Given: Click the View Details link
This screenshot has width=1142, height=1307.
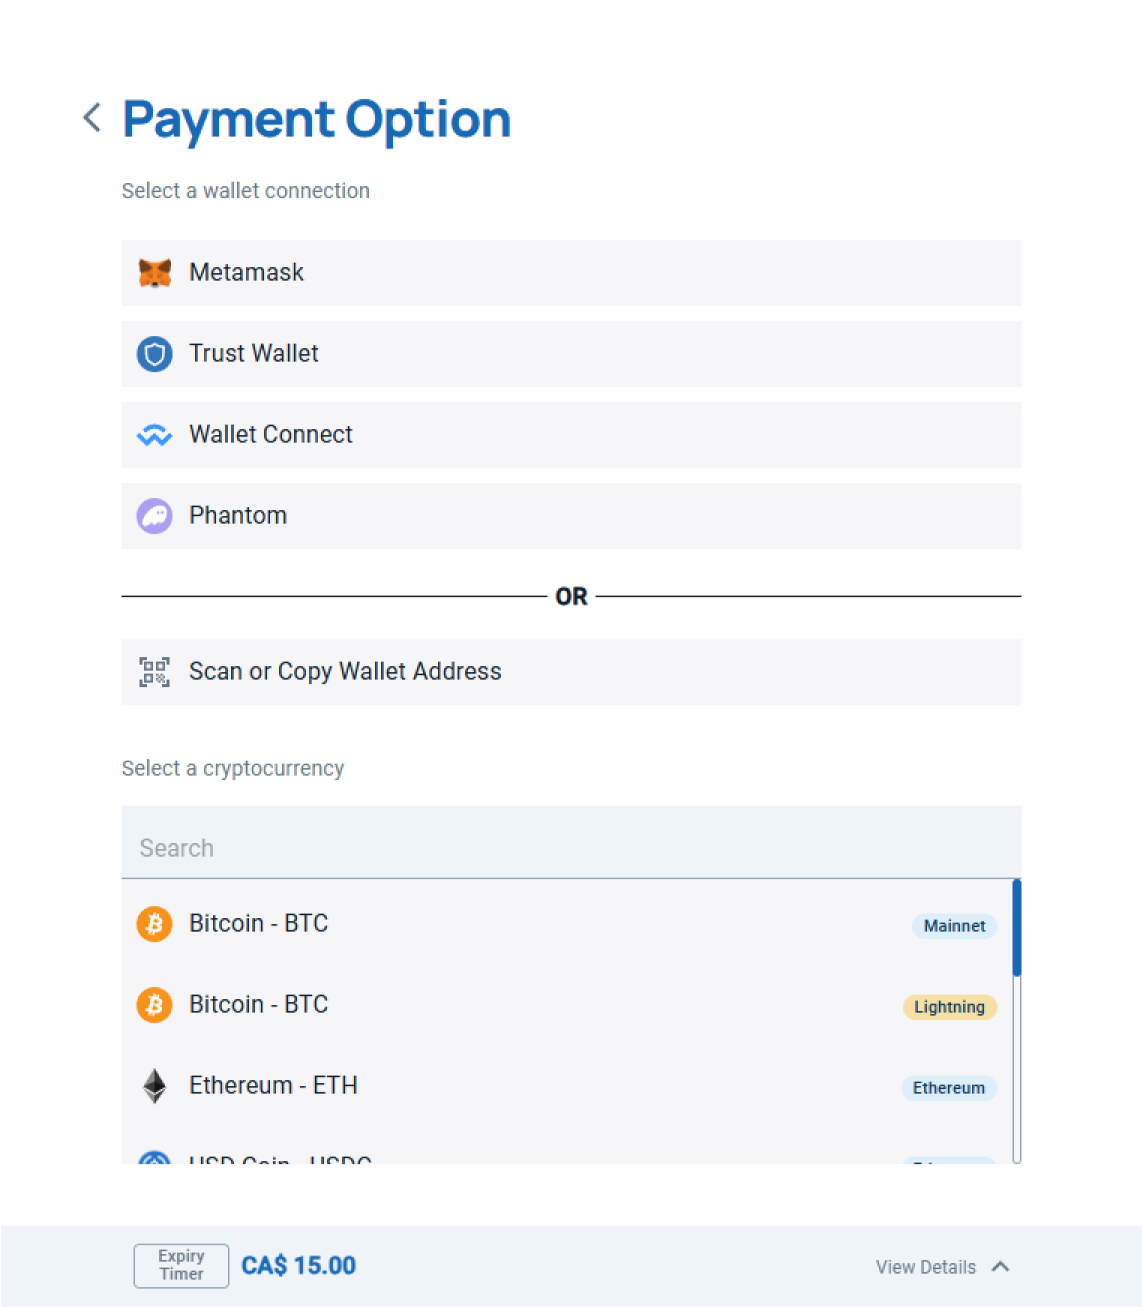Looking at the screenshot, I should click(923, 1266).
